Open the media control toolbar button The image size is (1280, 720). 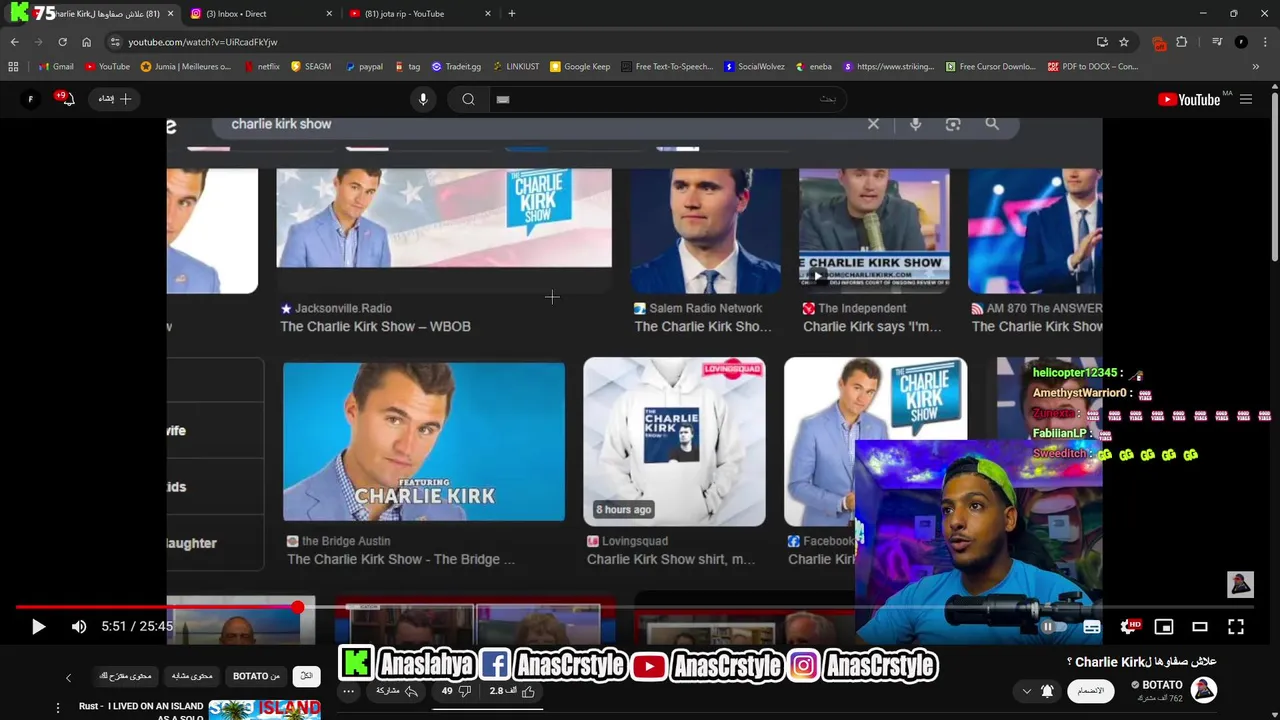tap(1217, 42)
